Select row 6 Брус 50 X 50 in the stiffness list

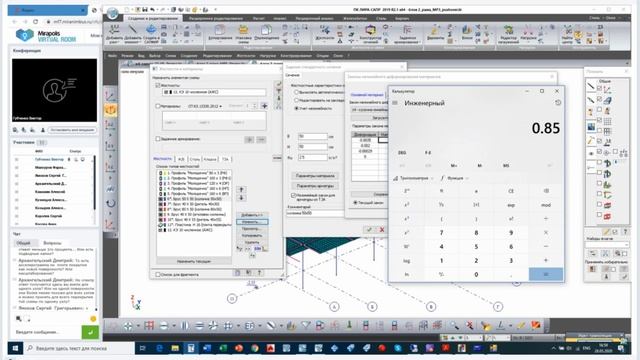(195, 199)
